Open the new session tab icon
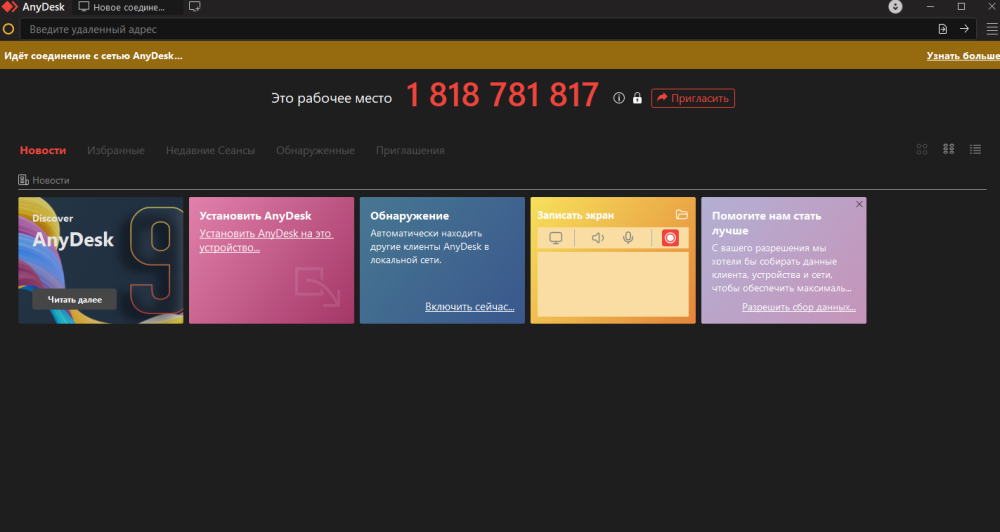 (195, 7)
